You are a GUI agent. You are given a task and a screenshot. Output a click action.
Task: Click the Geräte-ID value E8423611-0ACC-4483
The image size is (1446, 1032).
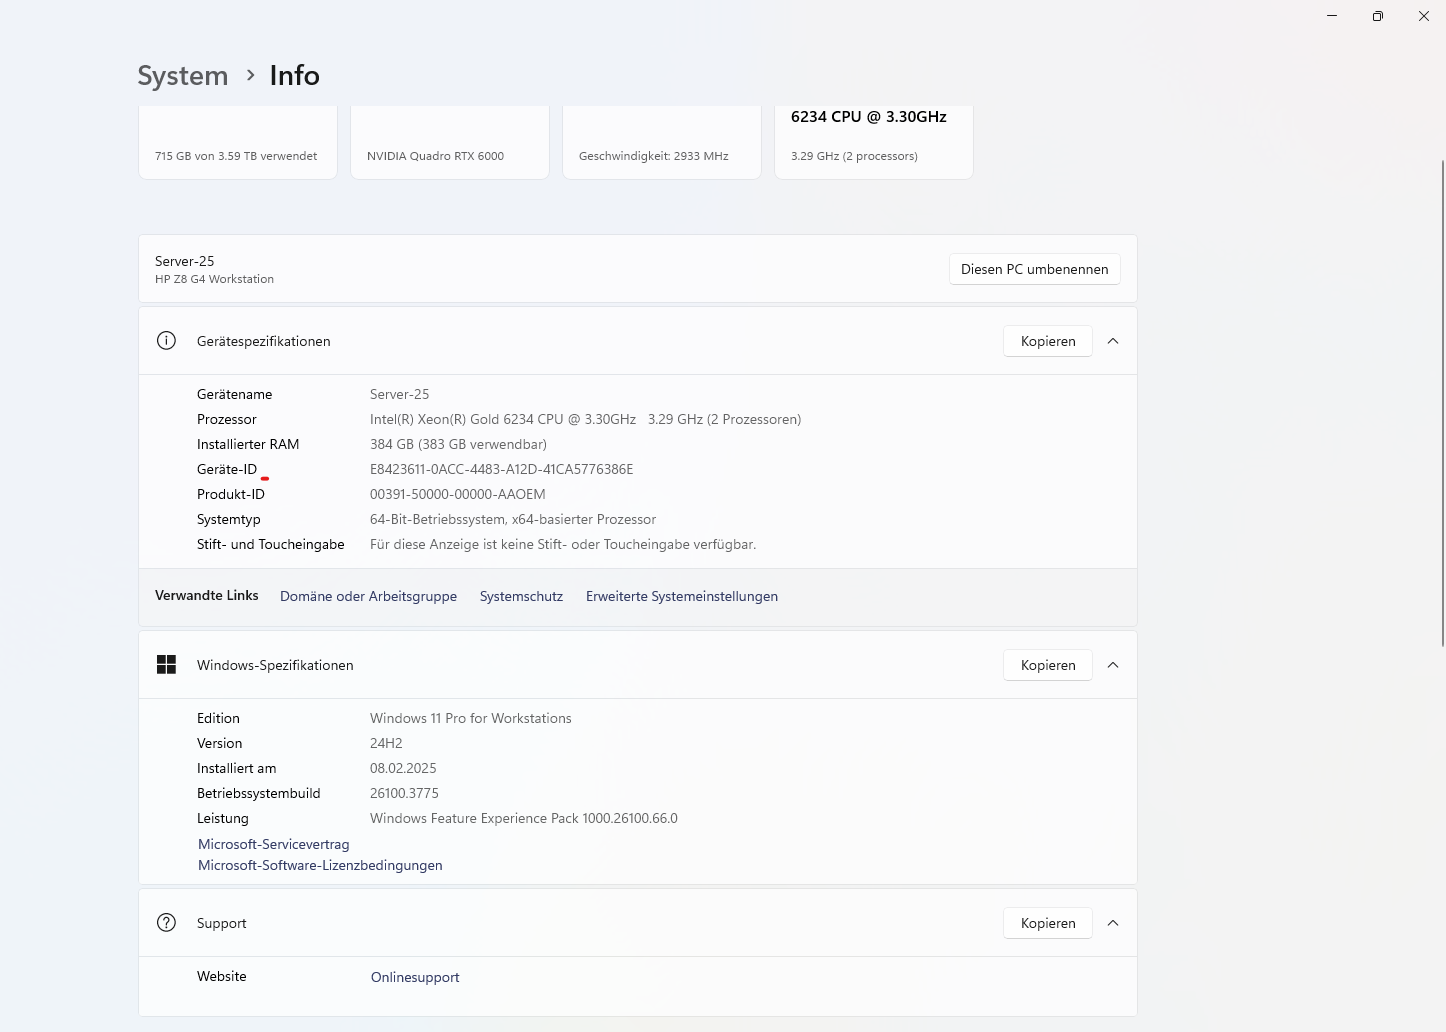501,469
